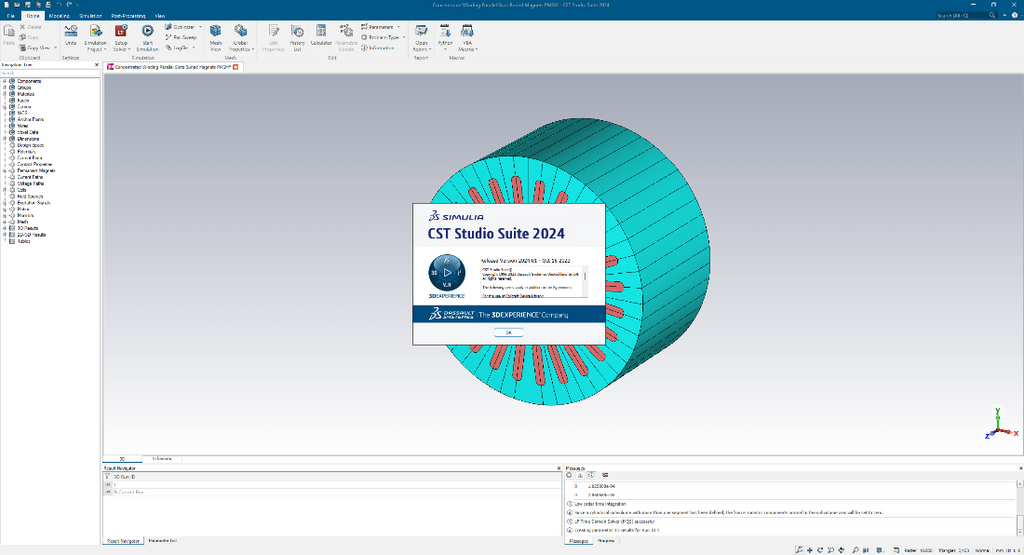Click the Search box in the title bar
Screen dimensions: 1024x555
[x=966, y=15]
